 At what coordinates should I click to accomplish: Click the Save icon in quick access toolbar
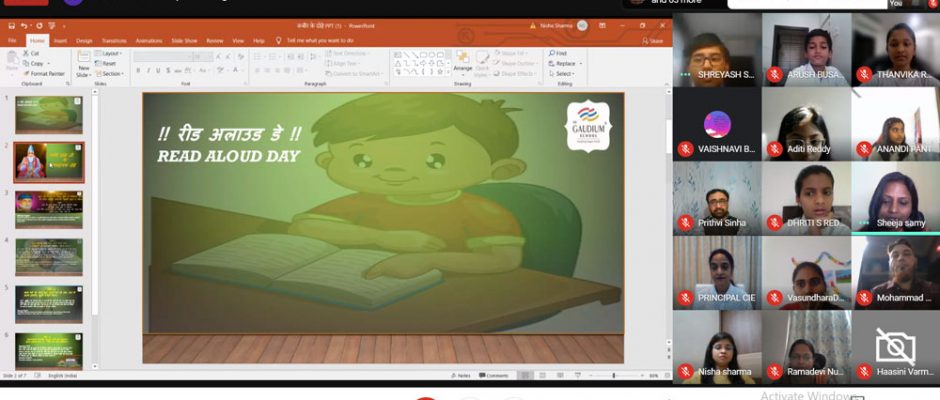point(11,25)
